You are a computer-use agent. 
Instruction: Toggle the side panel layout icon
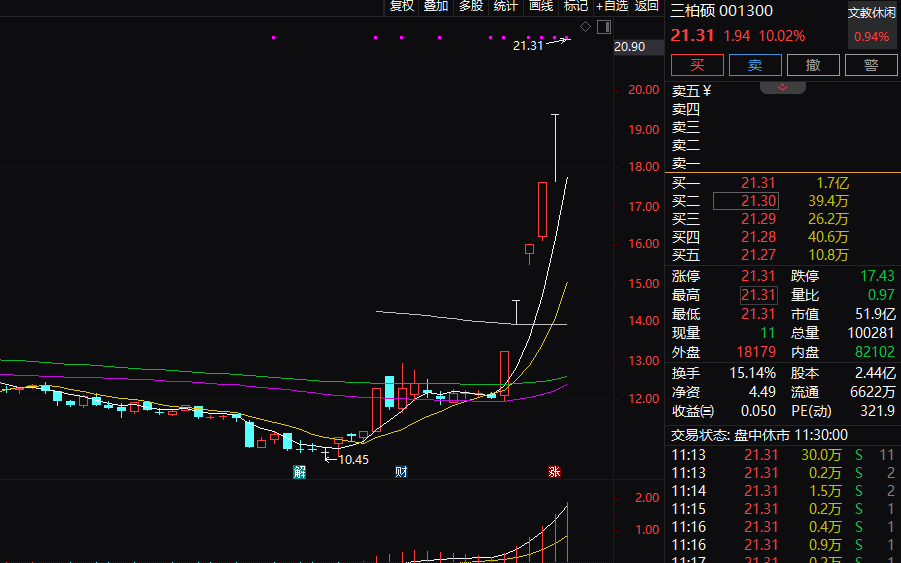[x=604, y=27]
